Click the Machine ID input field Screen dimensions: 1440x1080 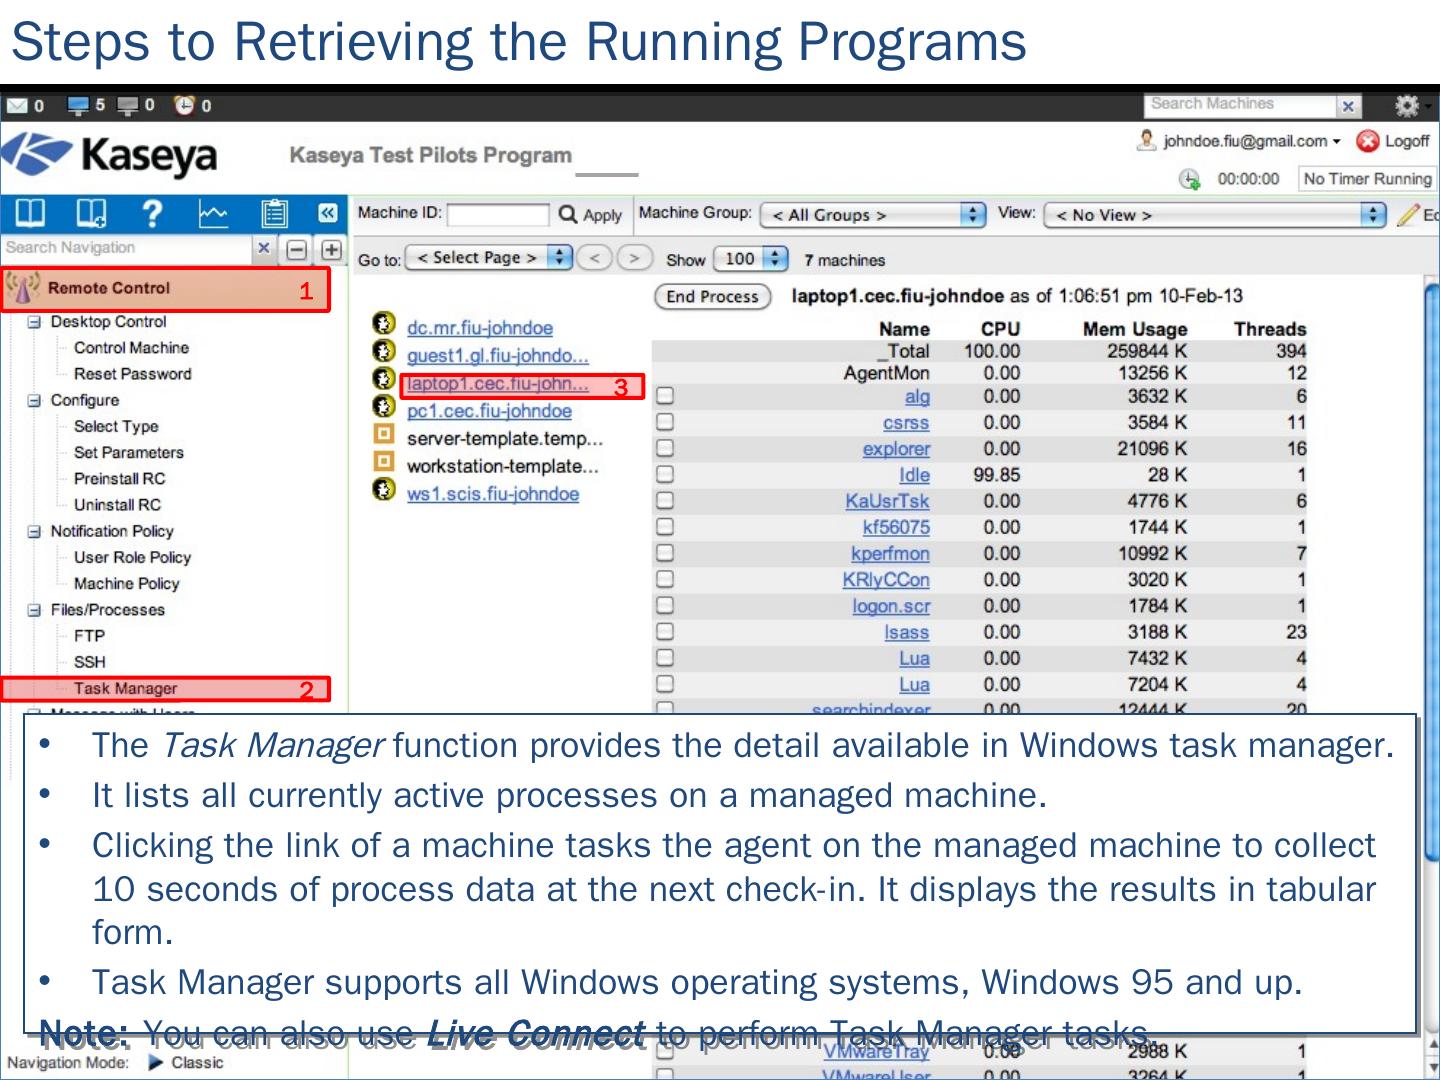pos(498,214)
